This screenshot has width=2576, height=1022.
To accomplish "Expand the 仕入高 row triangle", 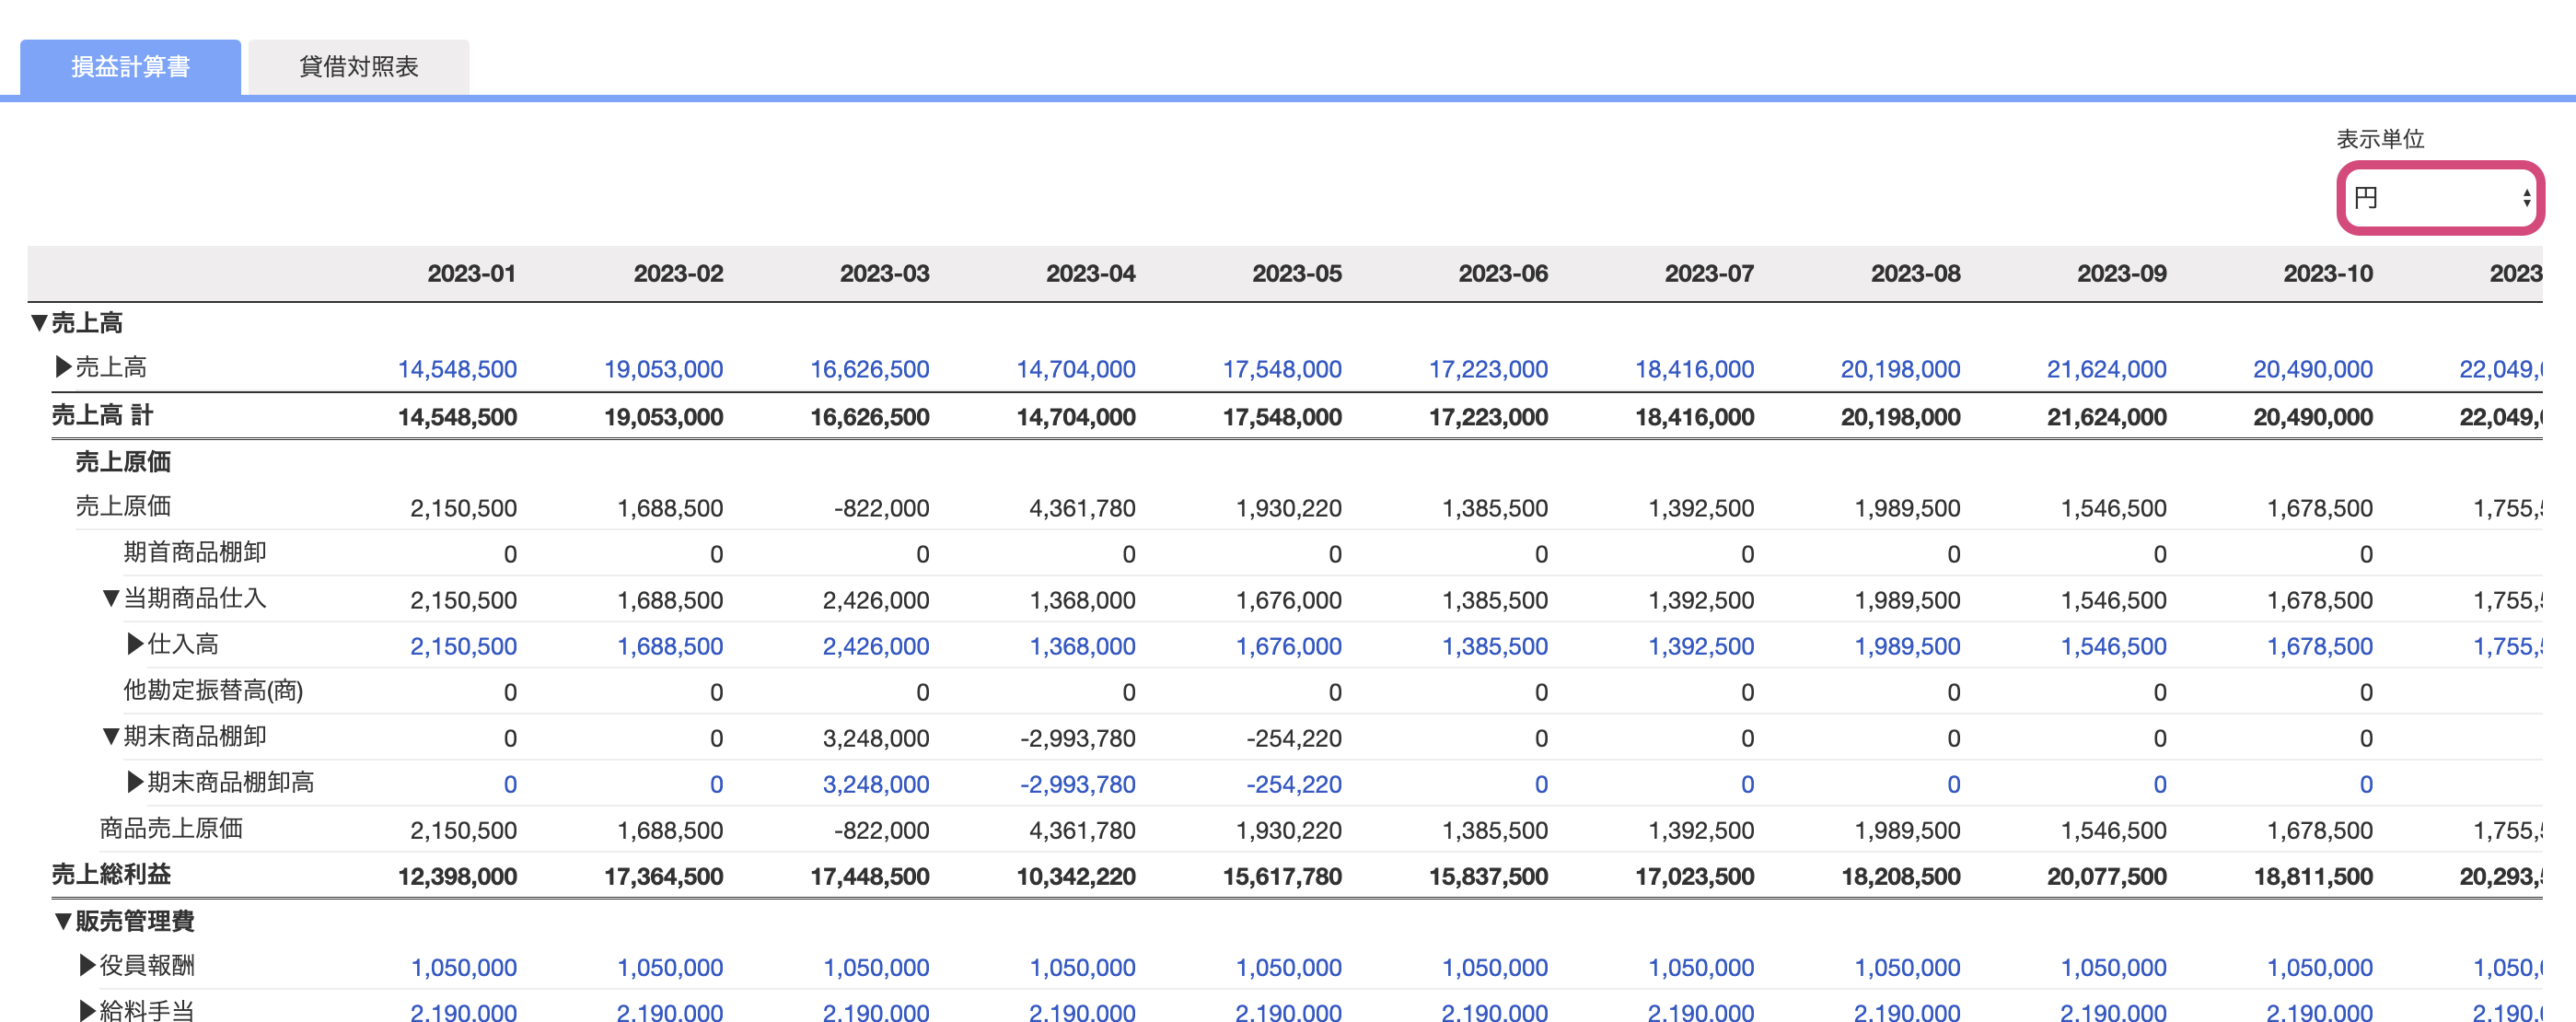I will pyautogui.click(x=135, y=644).
